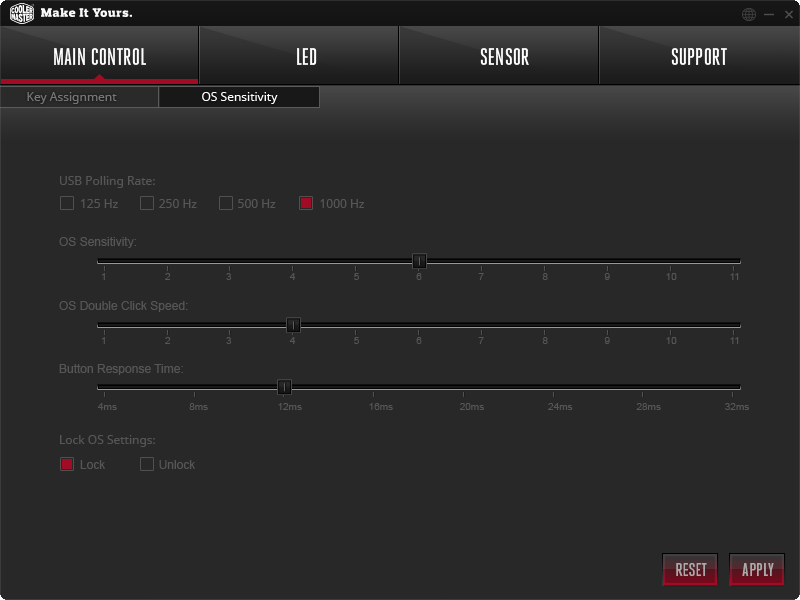Click the OS Sensitivity slider handle
Viewport: 800px width, 600px height.
coord(419,261)
